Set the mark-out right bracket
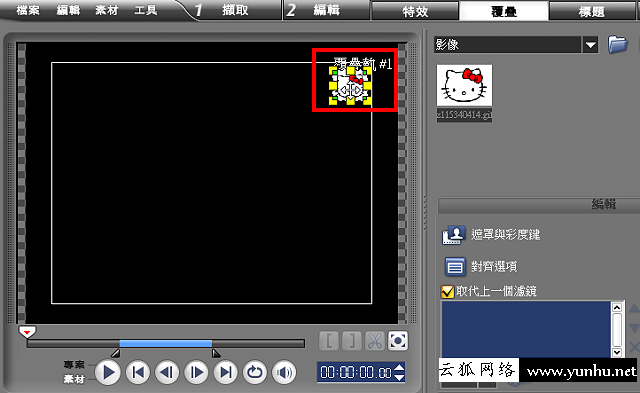 coord(352,341)
